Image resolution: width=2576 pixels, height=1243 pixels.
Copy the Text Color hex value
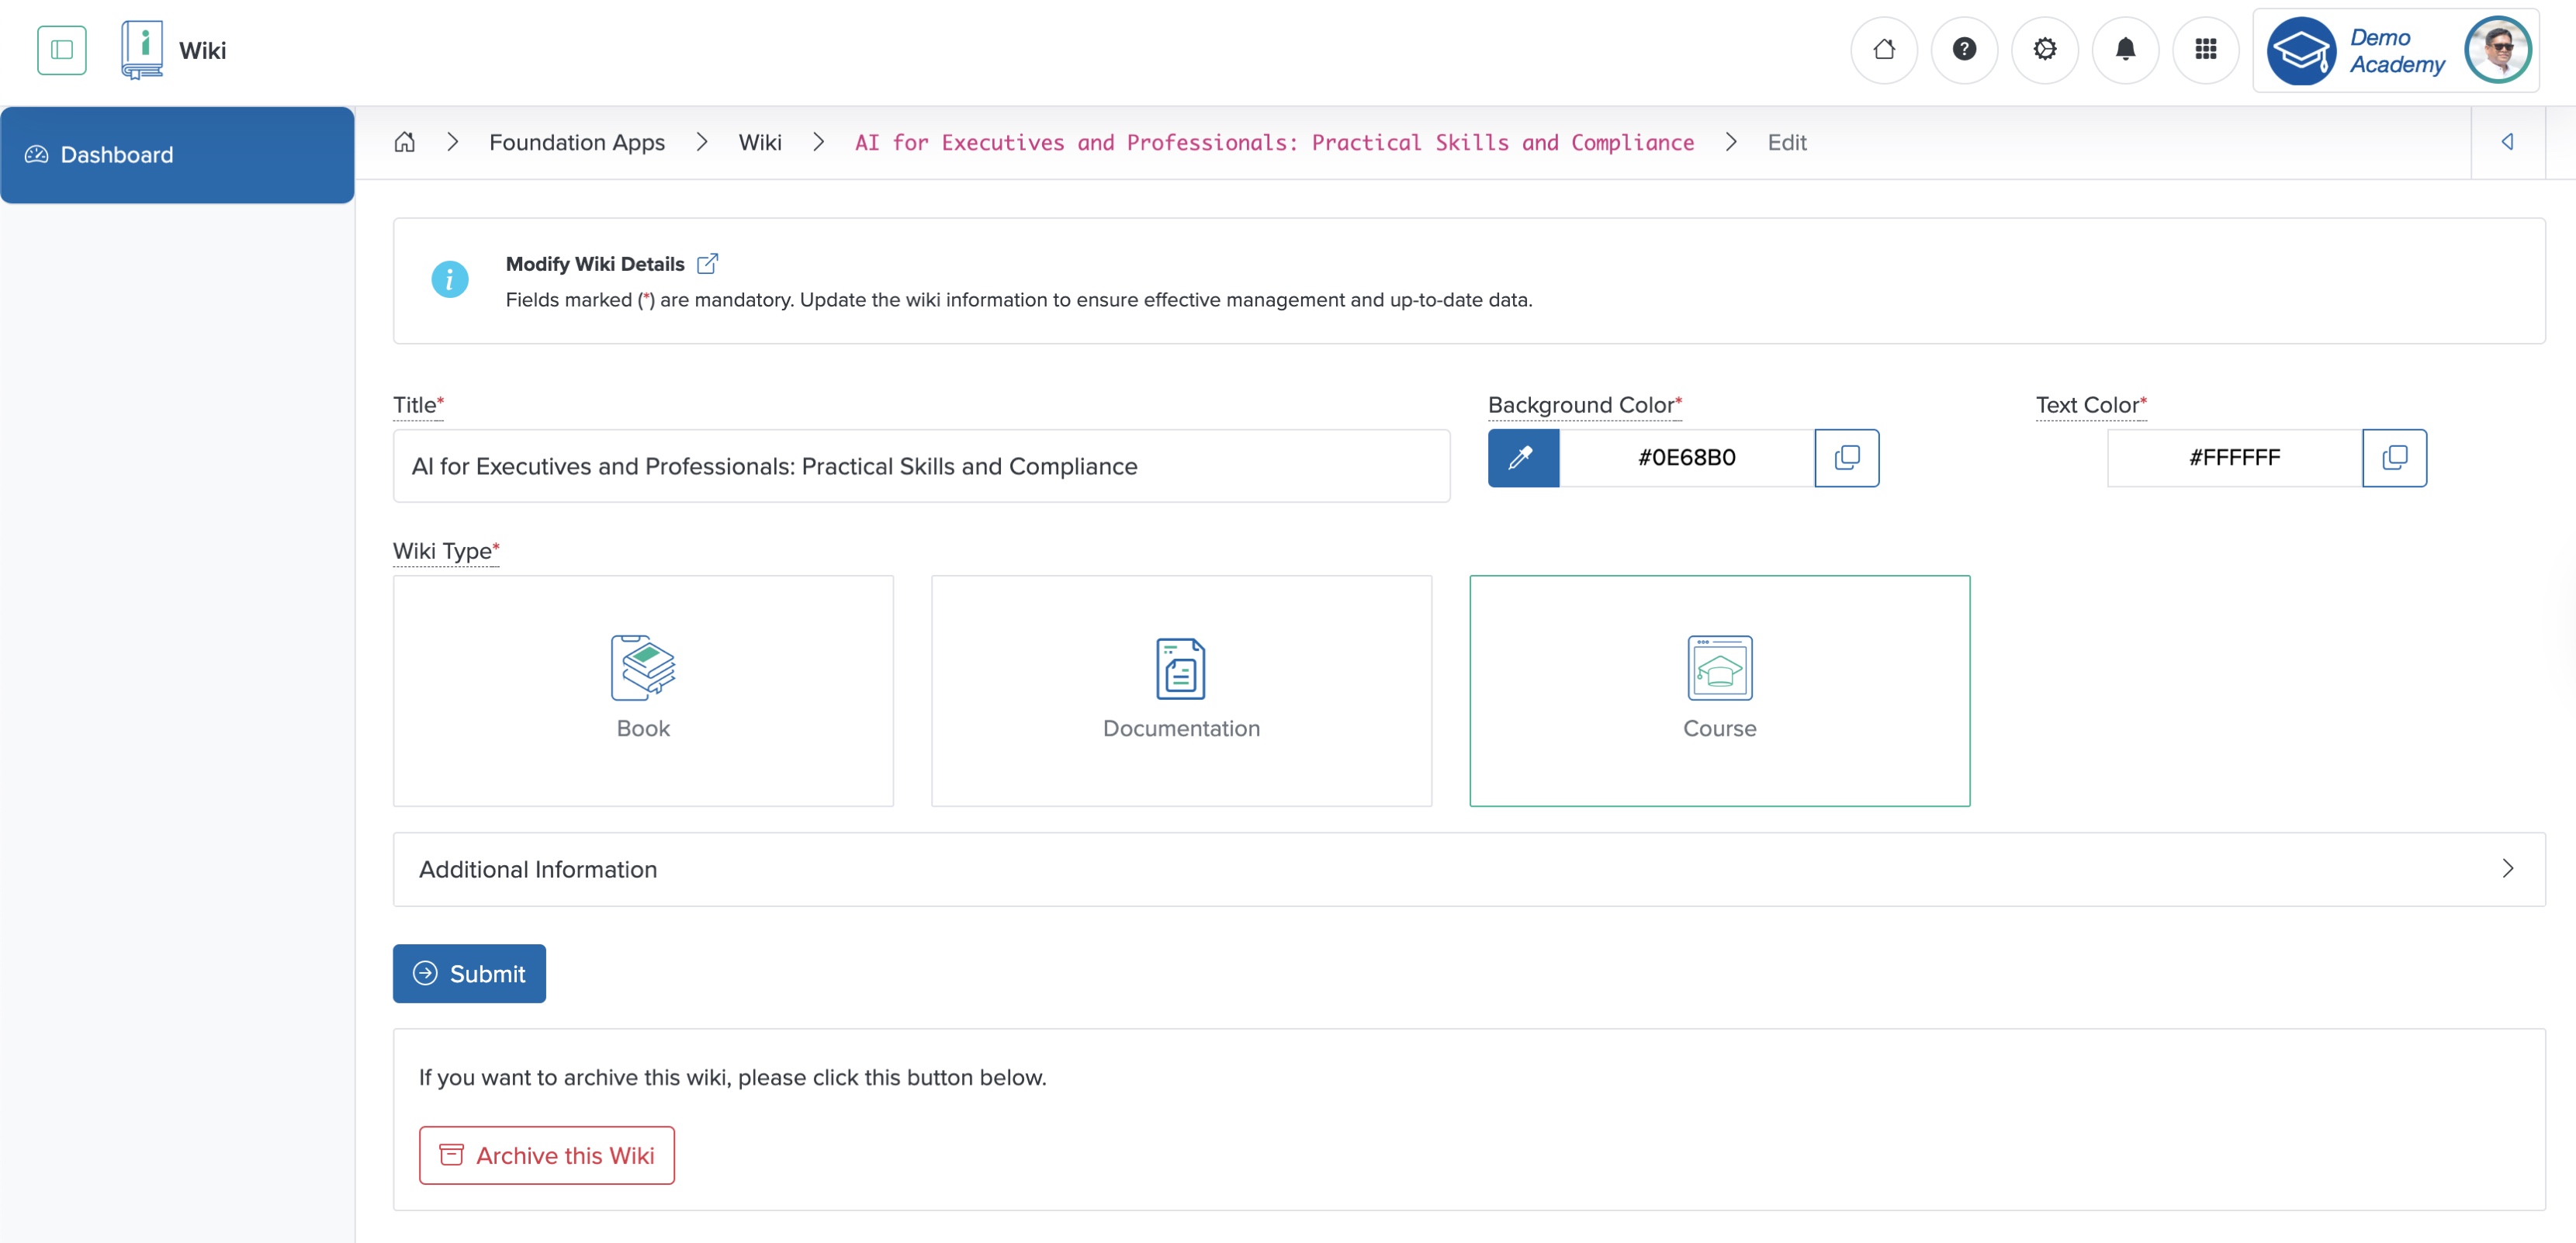[x=2395, y=458]
